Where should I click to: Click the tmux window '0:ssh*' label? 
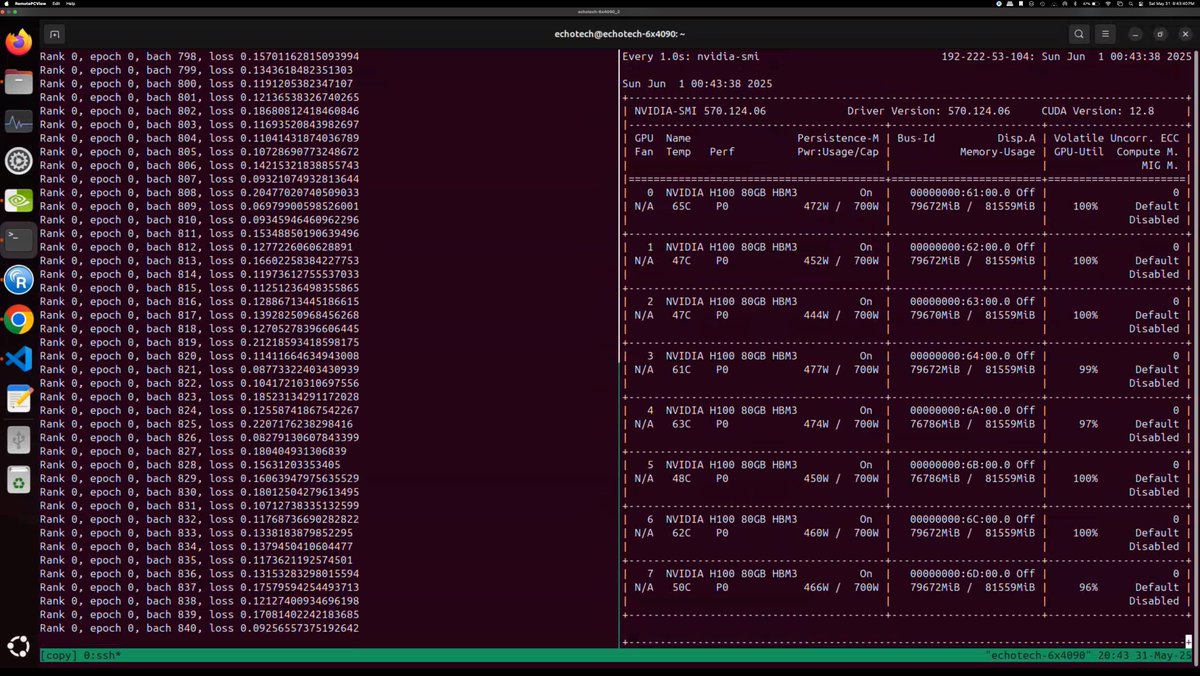(x=101, y=656)
